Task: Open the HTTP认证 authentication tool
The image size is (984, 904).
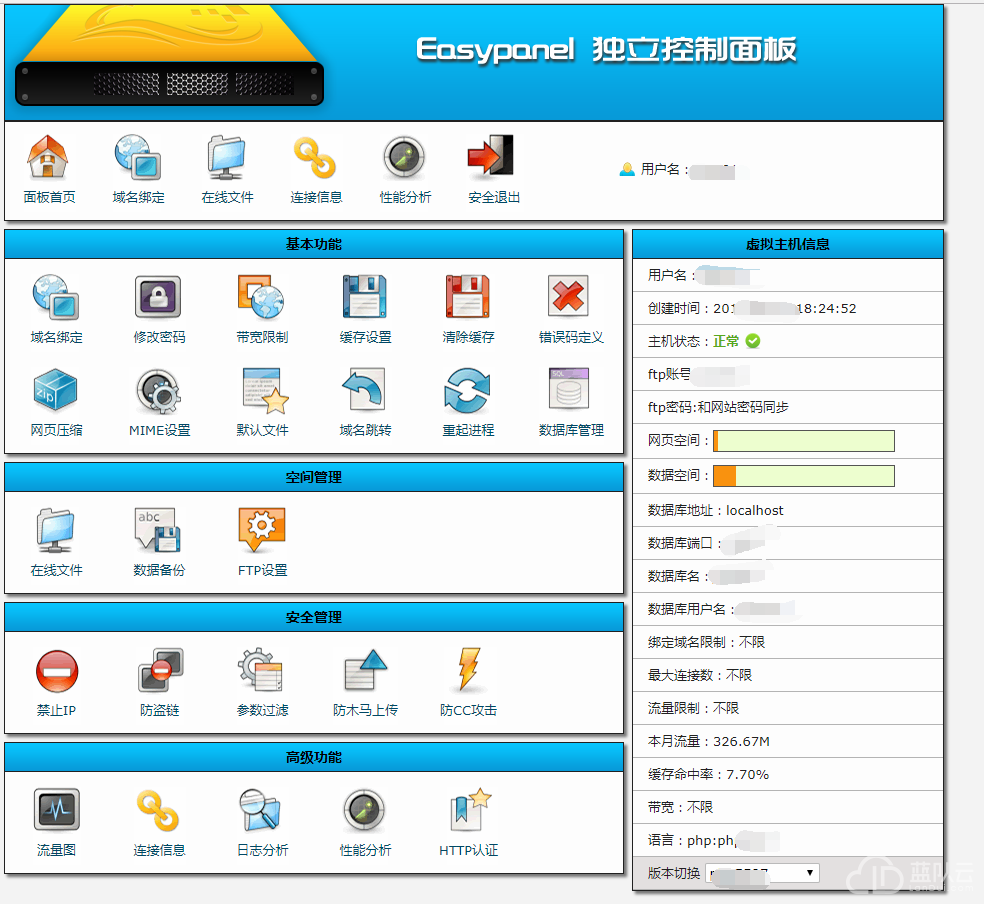Action: click(x=467, y=812)
